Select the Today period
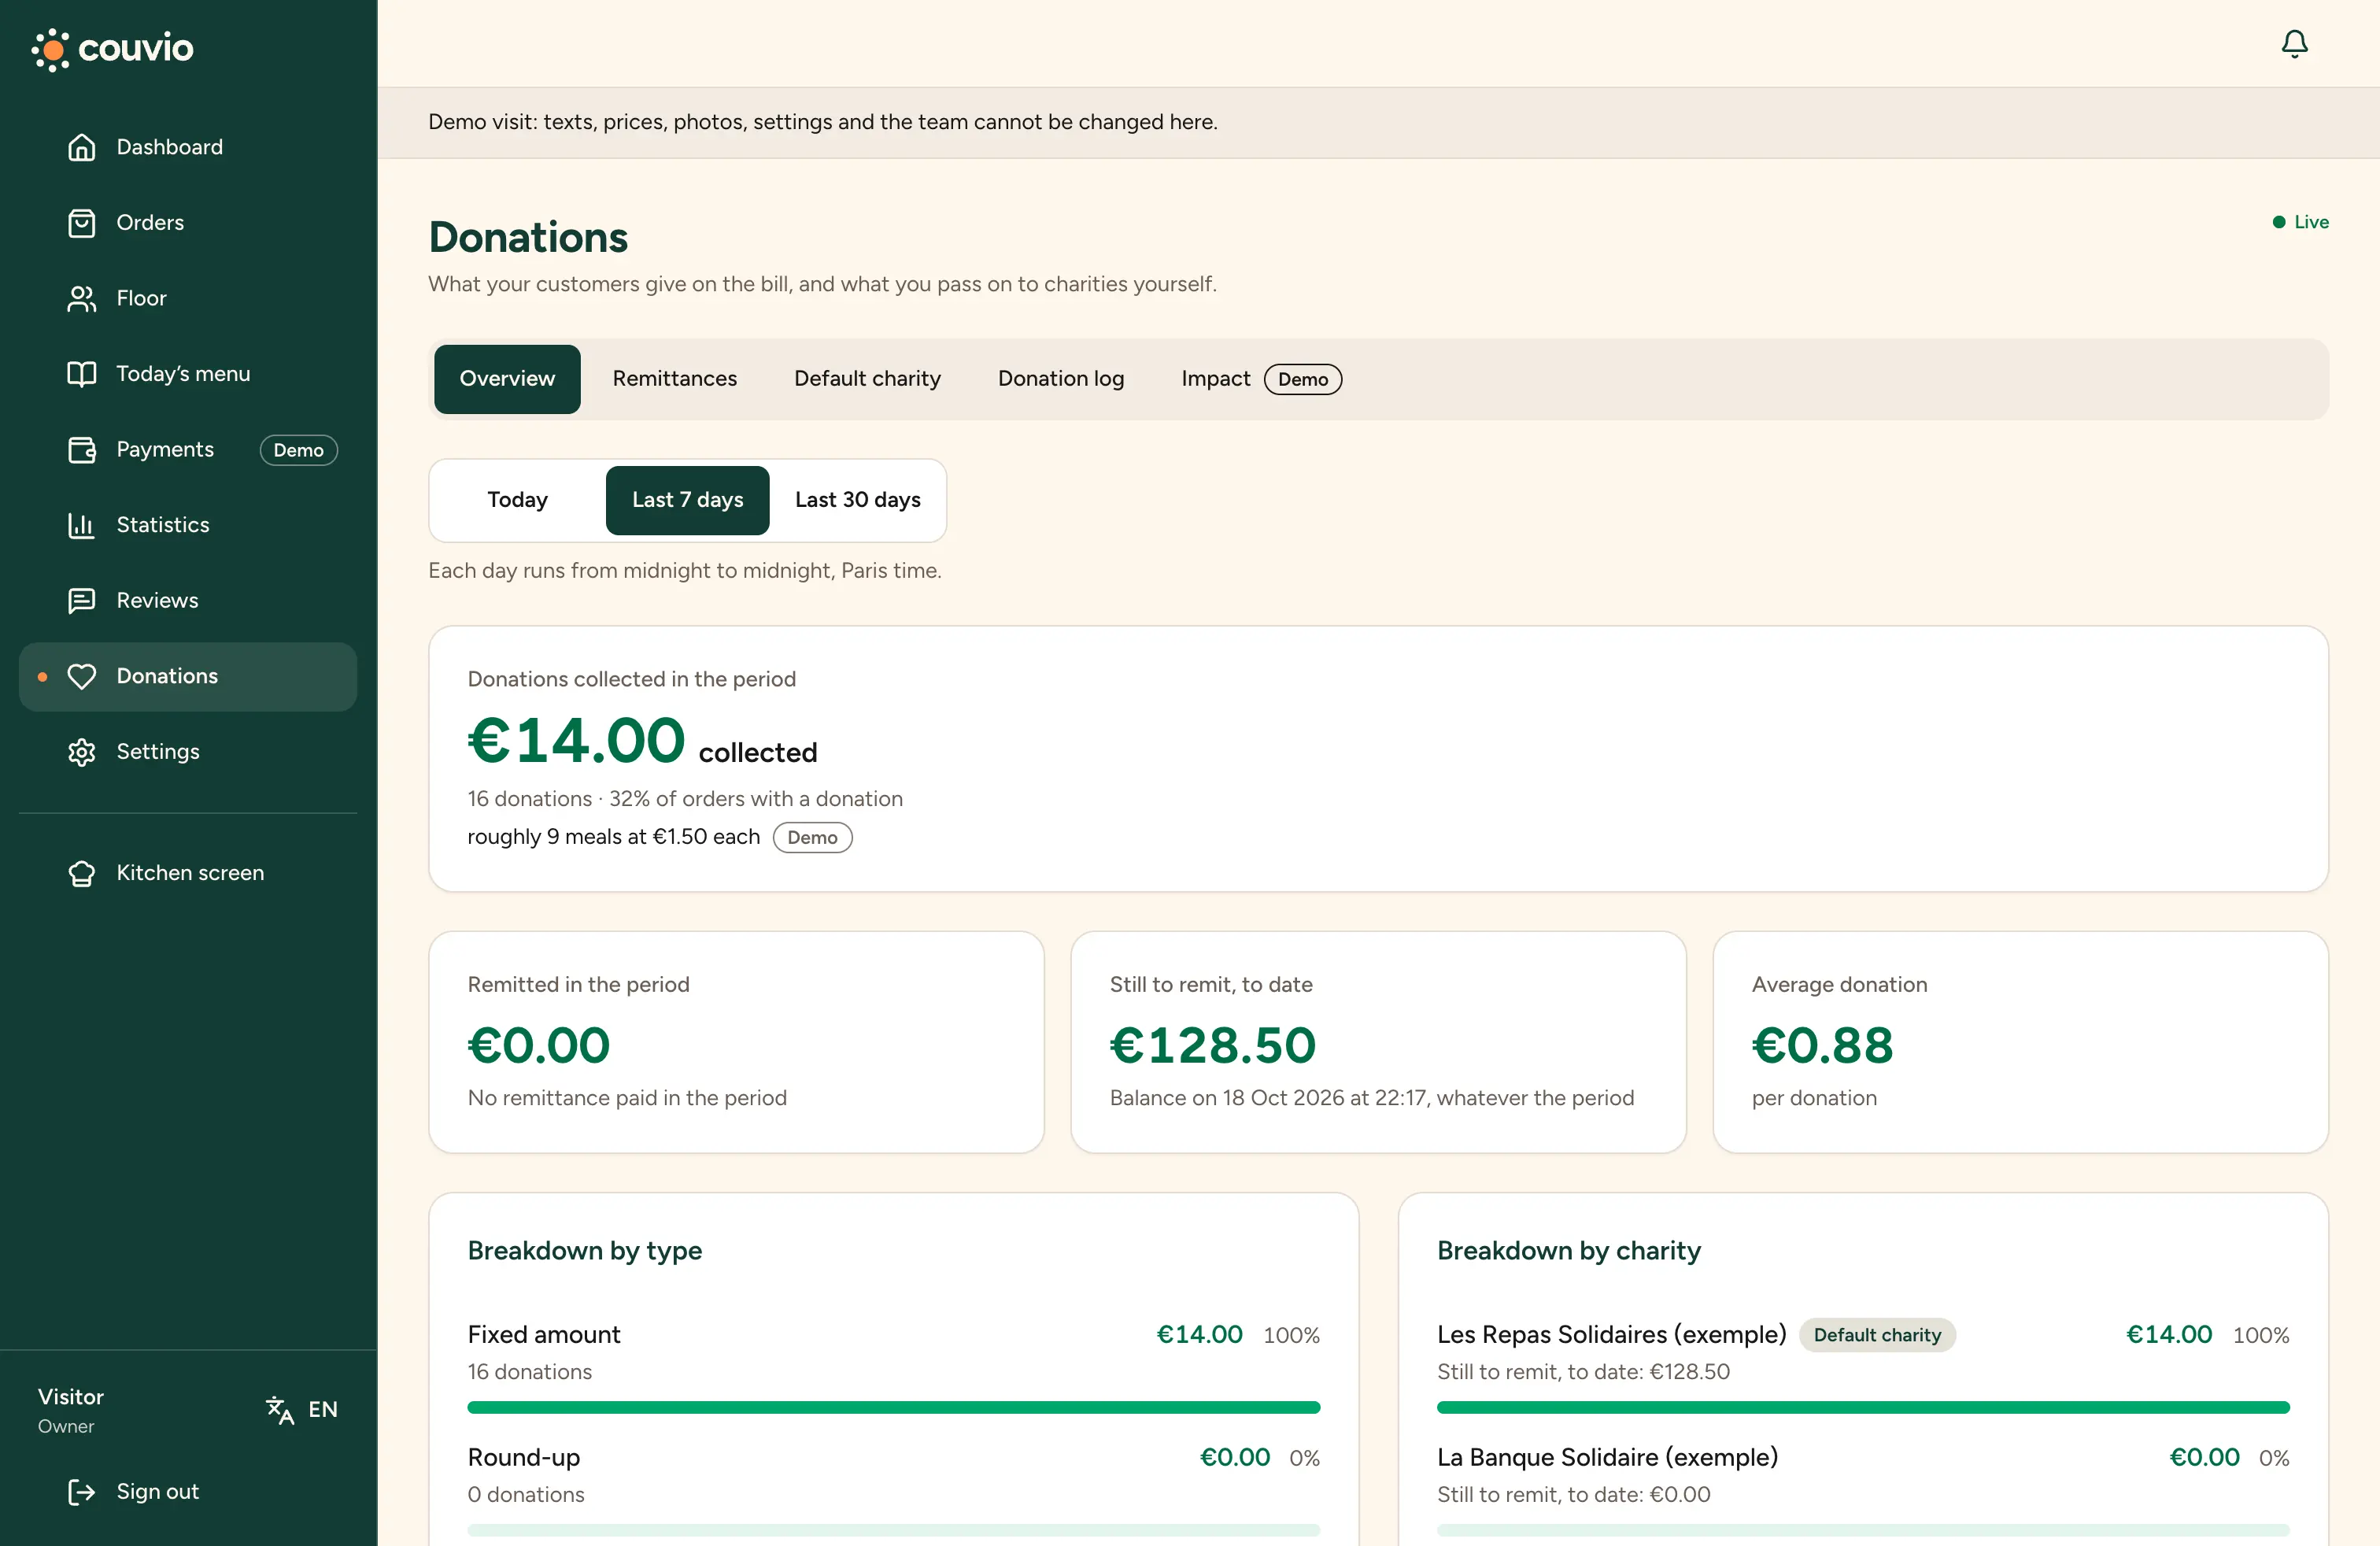 (517, 500)
